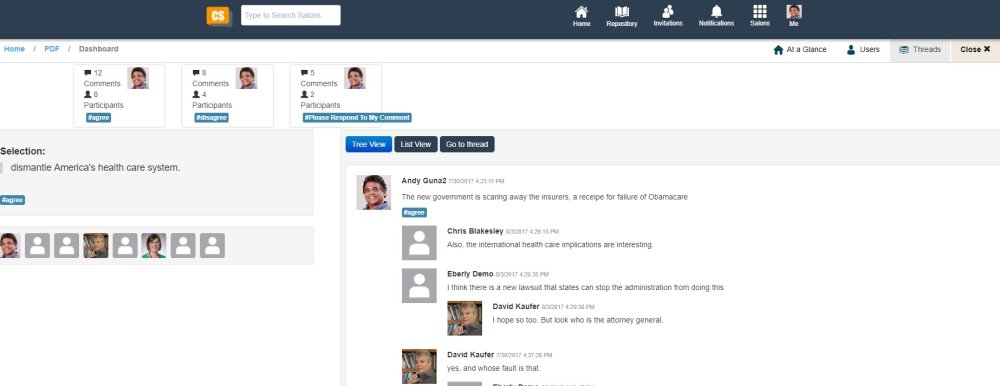Open the Notifications bell icon
The image size is (1000, 386).
[716, 11]
